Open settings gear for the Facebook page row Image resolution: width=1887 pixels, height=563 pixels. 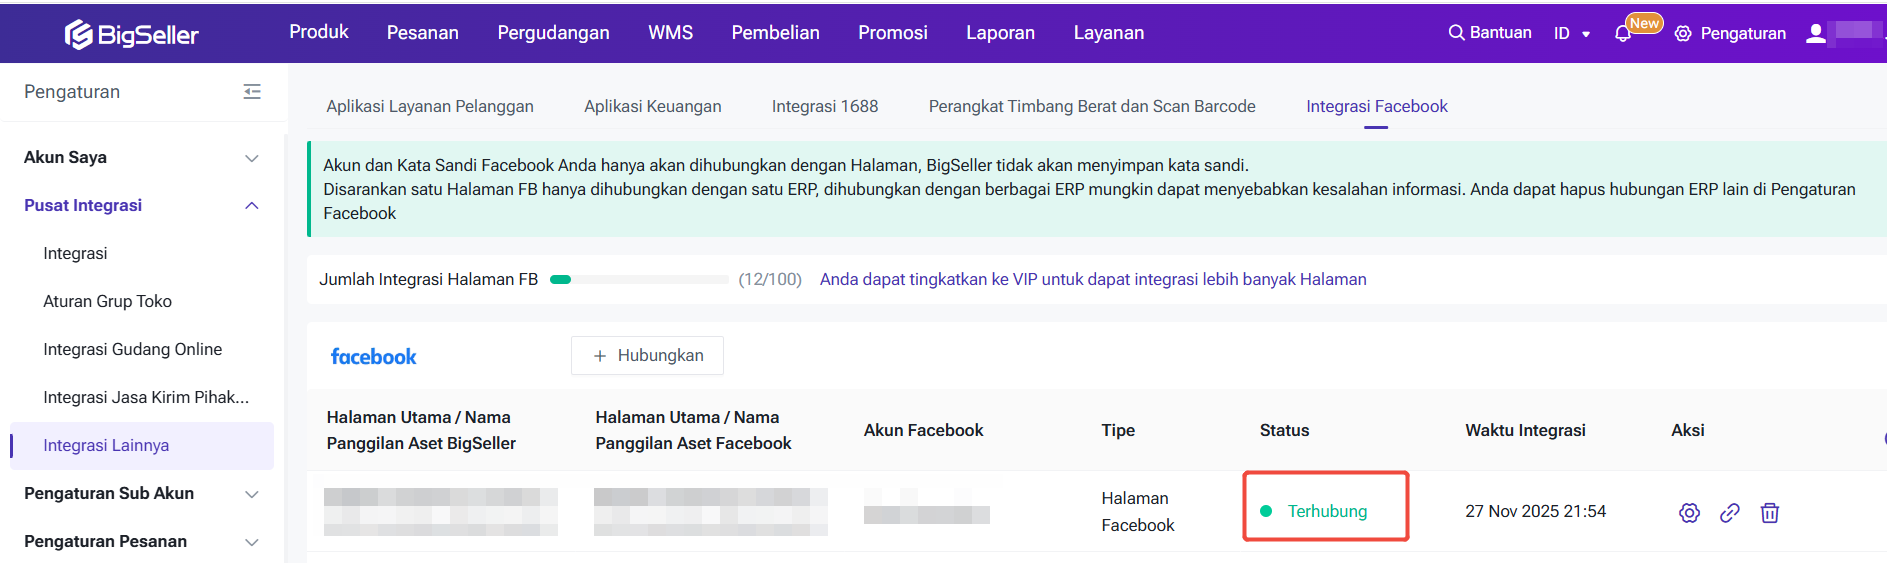pos(1689,513)
